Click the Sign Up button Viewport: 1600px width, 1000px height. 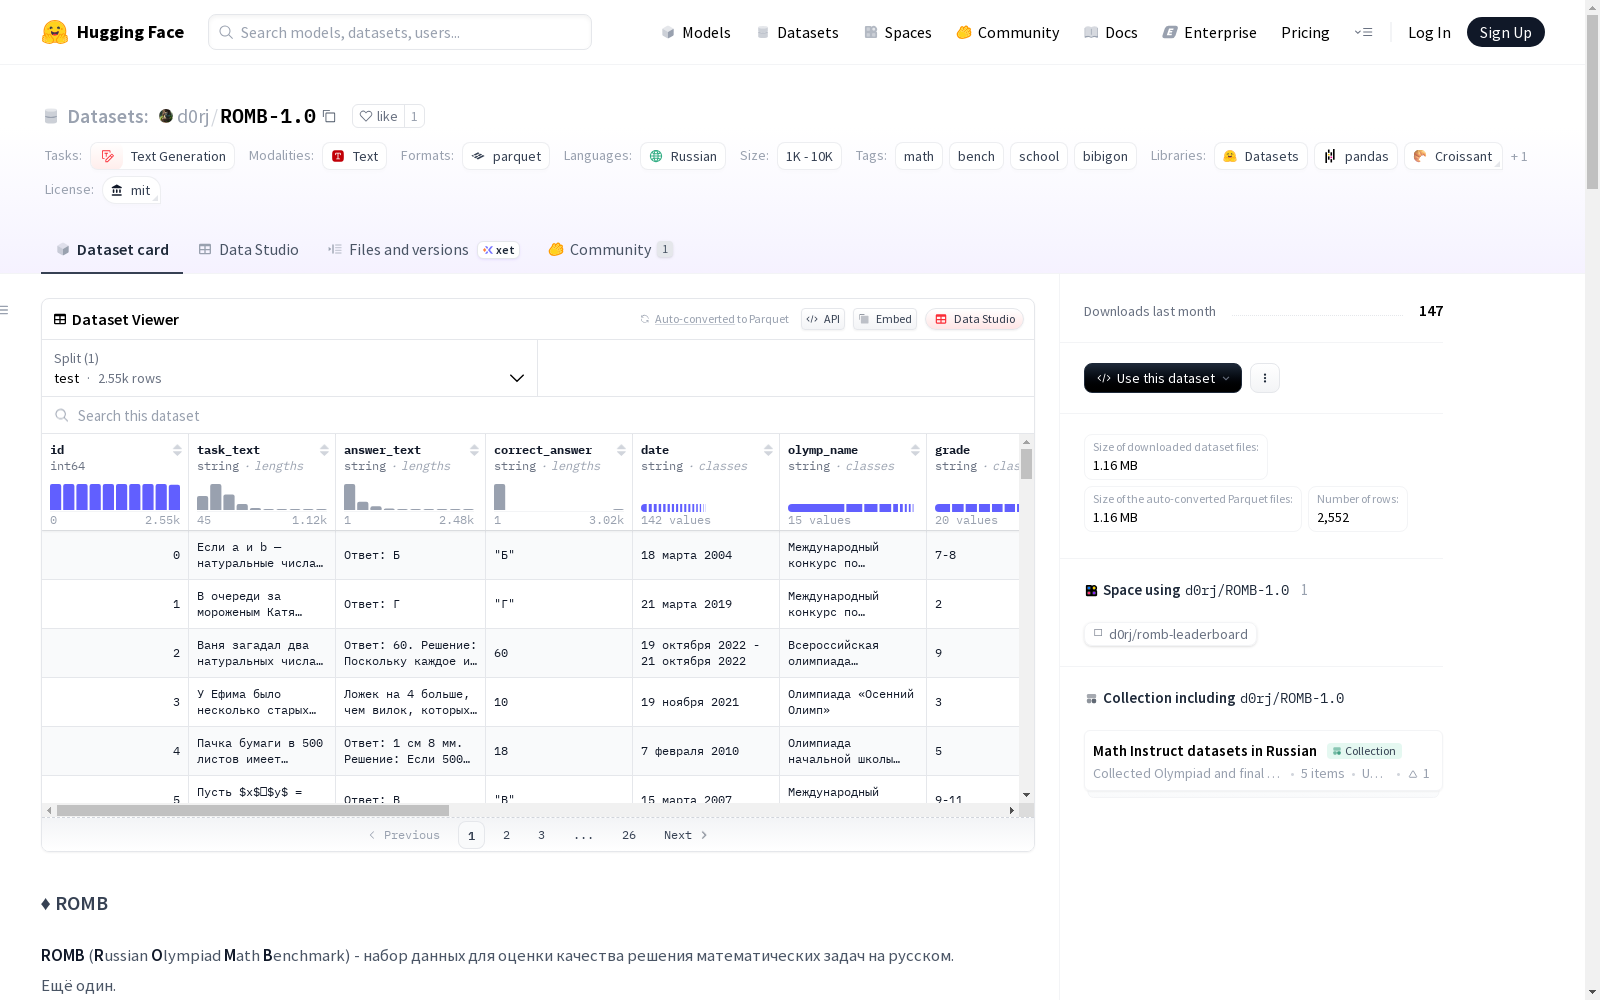1506,32
